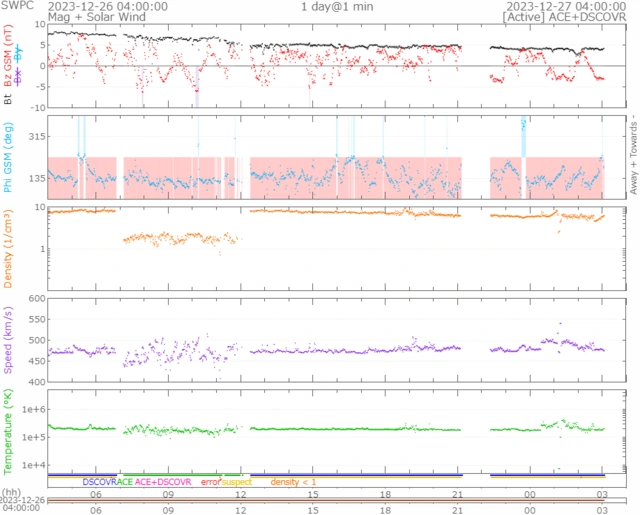Click the red 'error' legend entry

click(211, 482)
